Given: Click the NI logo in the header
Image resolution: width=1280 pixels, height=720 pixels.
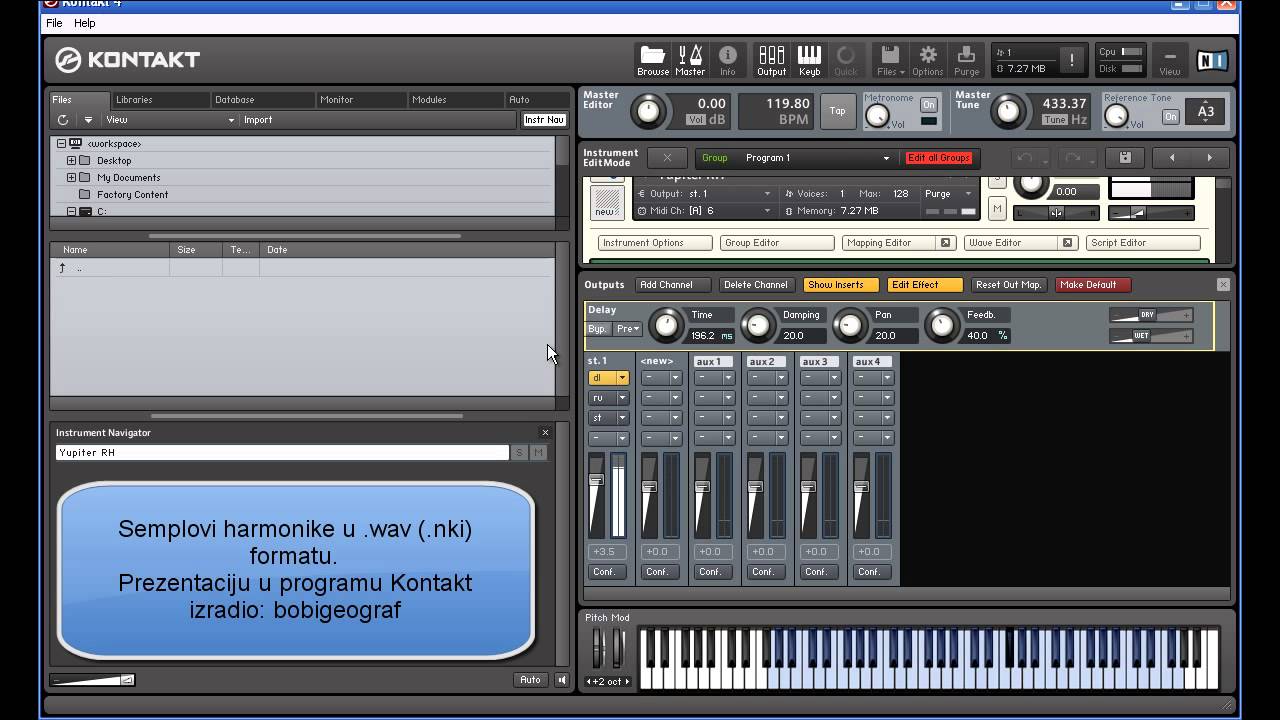Looking at the screenshot, I should point(1212,60).
